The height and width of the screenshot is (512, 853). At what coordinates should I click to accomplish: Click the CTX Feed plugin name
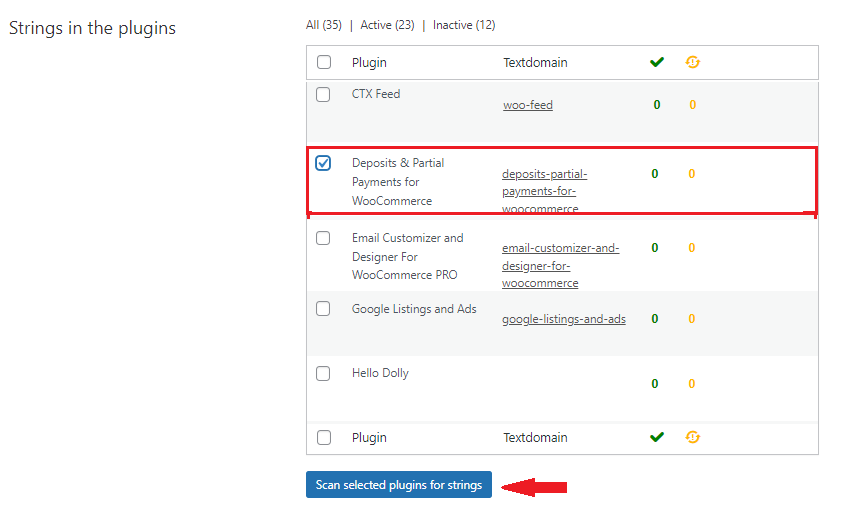coord(376,94)
